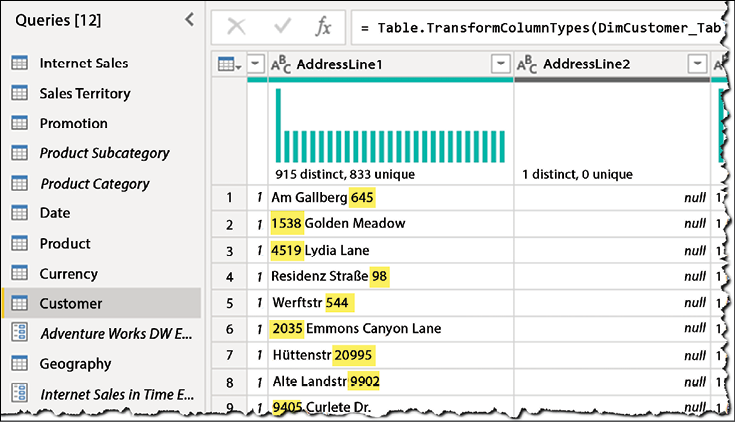This screenshot has width=735, height=422.
Task: Select cell '9405 Curlete Dr.'
Action: [x=391, y=406]
